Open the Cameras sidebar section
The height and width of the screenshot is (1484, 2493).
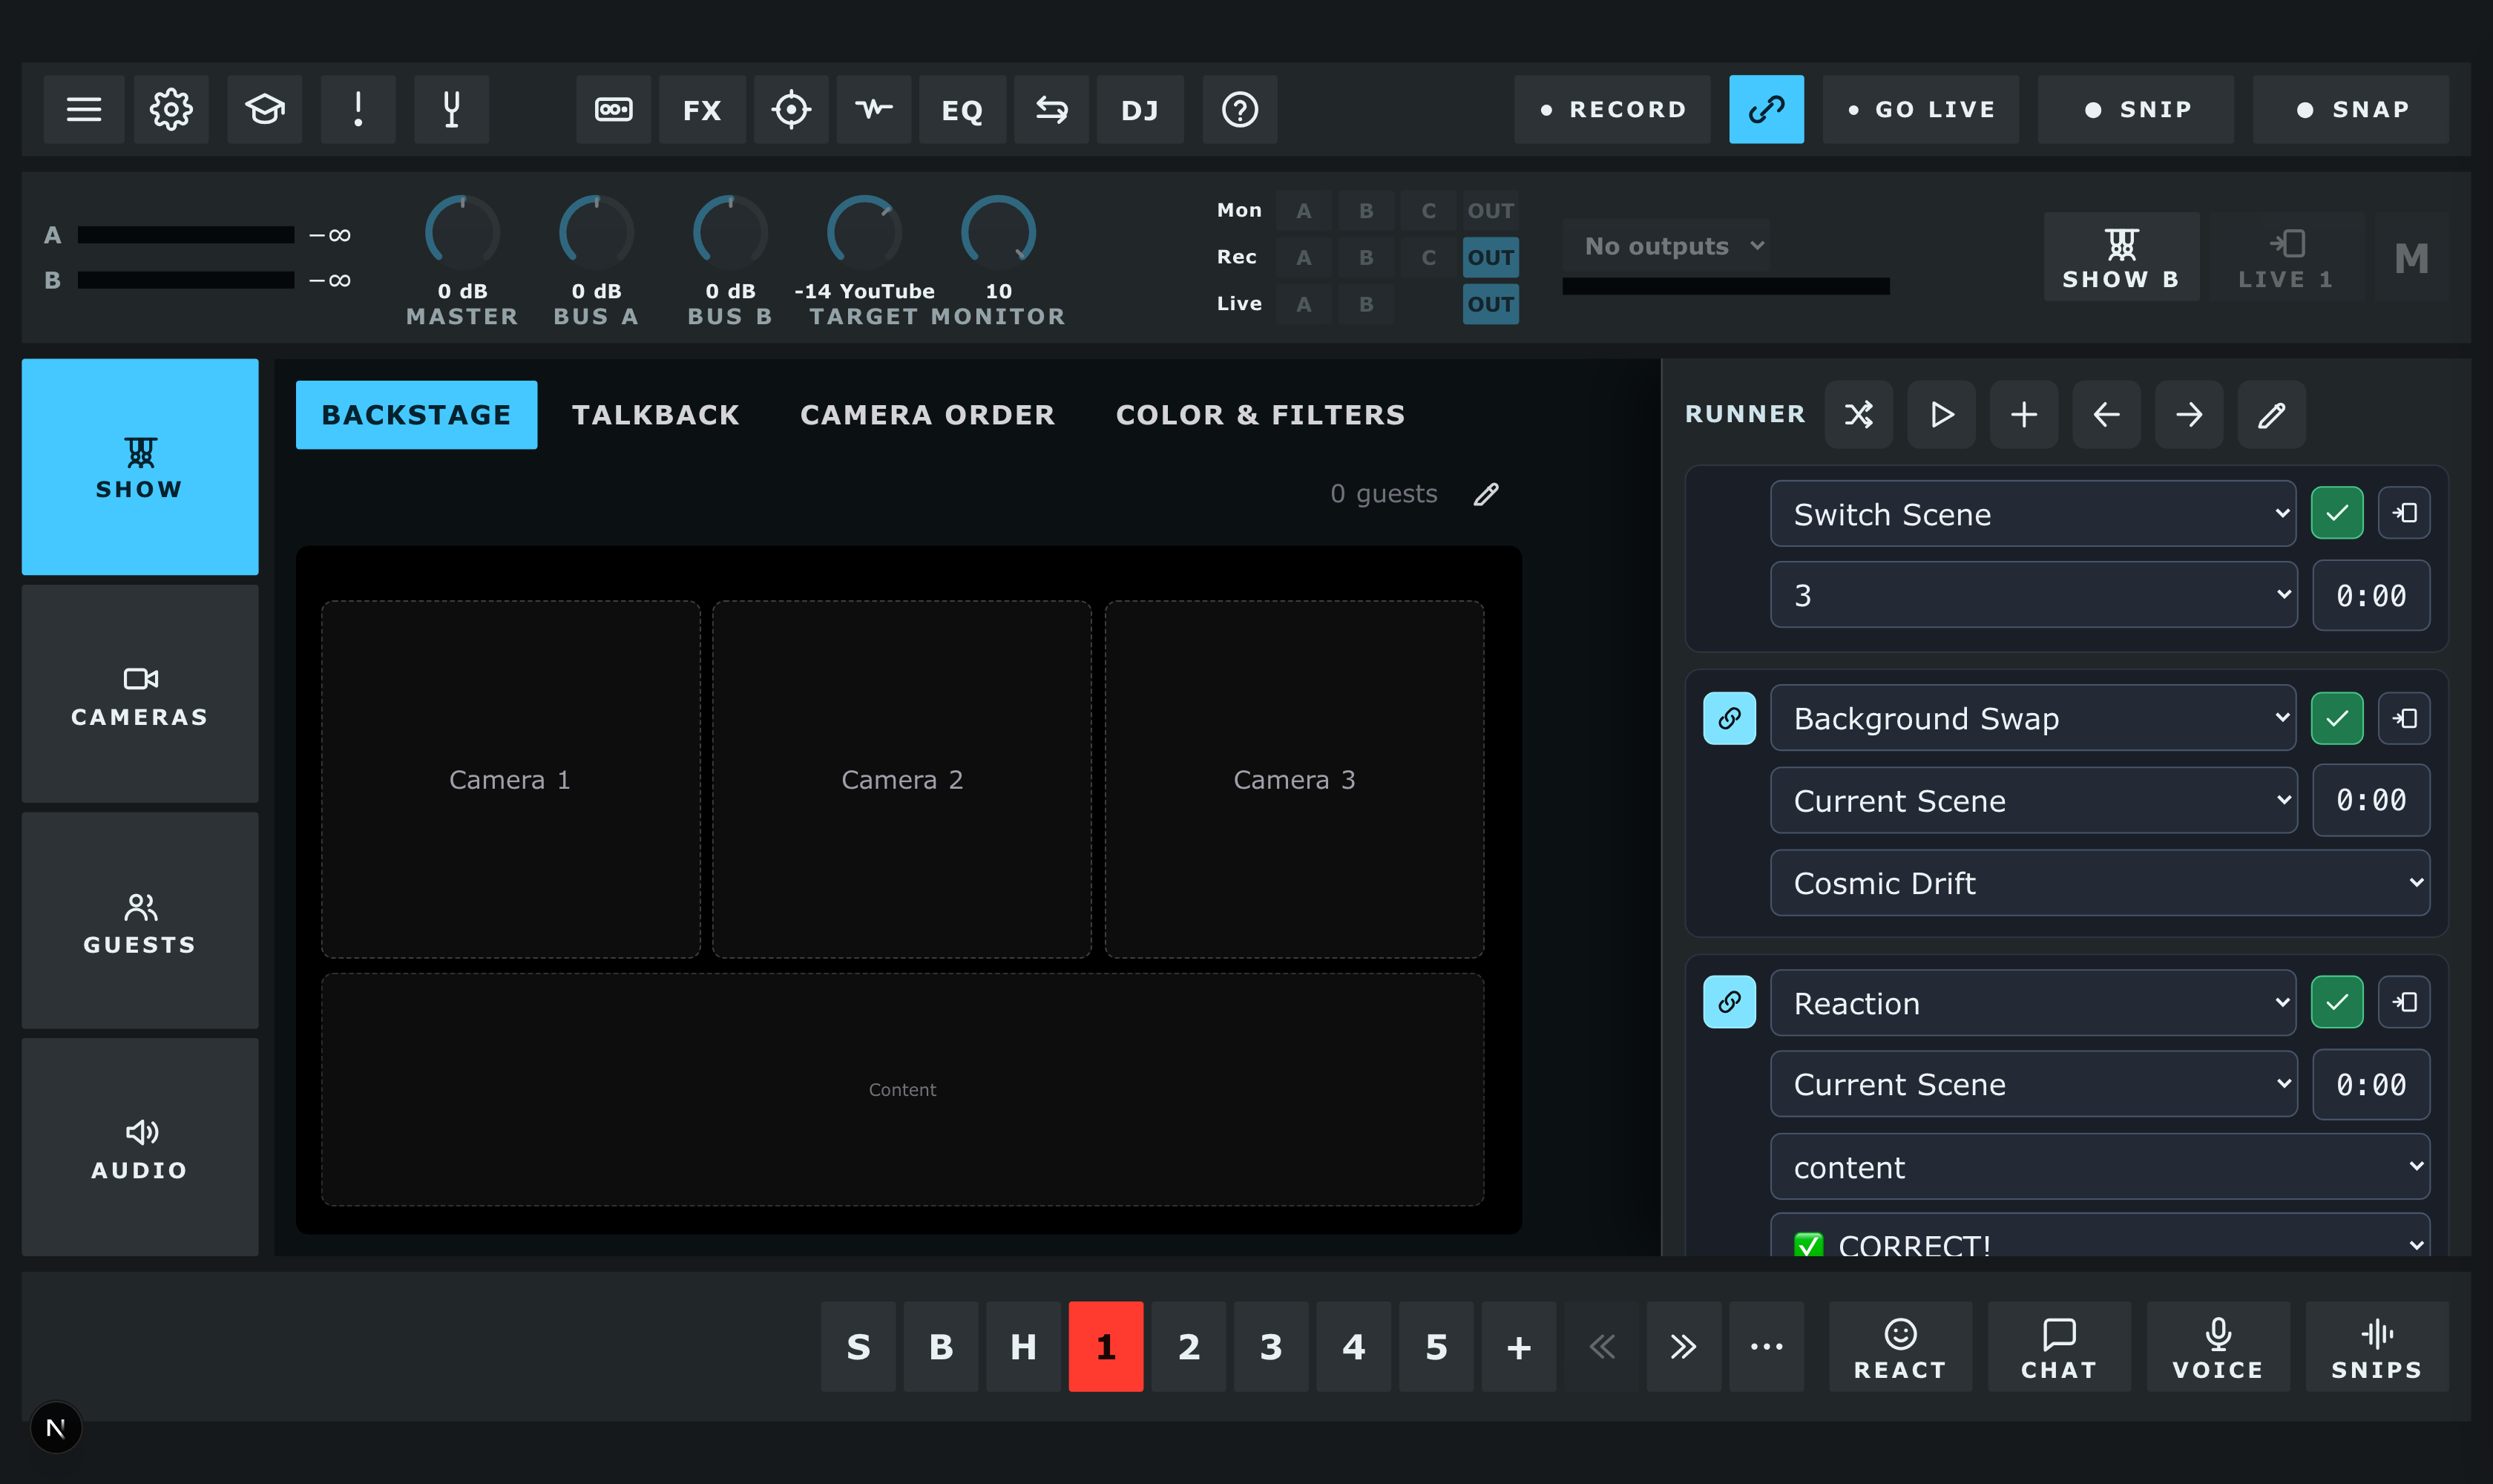pyautogui.click(x=140, y=694)
